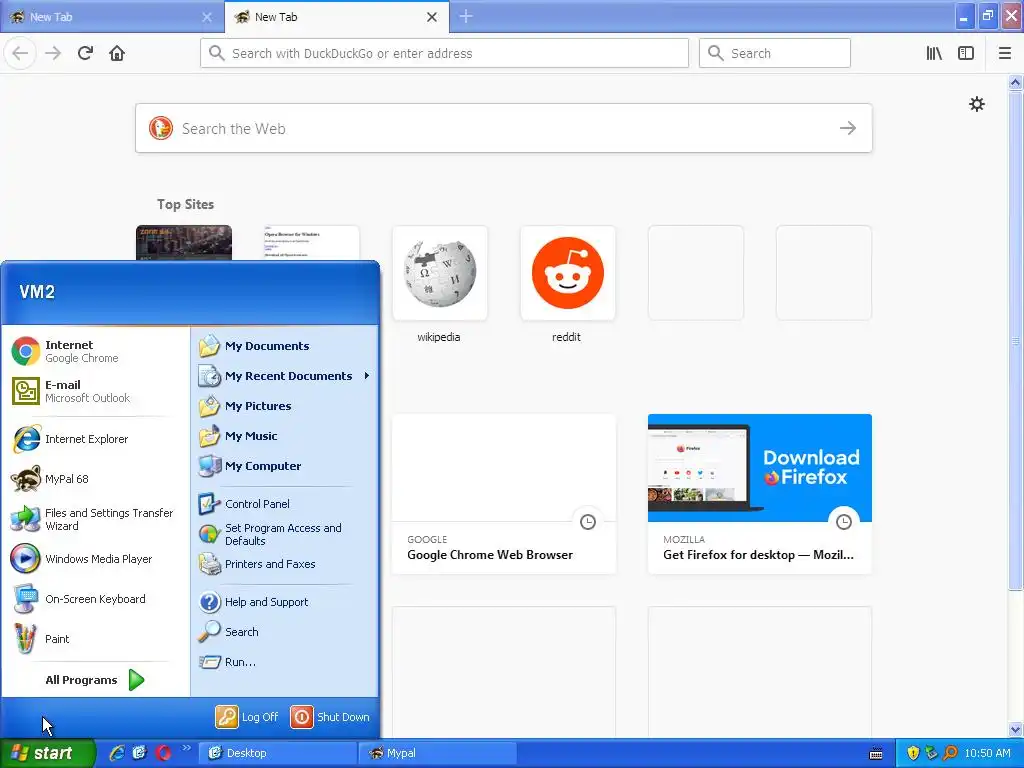Launch Paint from Start menu
The width and height of the screenshot is (1024, 768).
(x=95, y=639)
